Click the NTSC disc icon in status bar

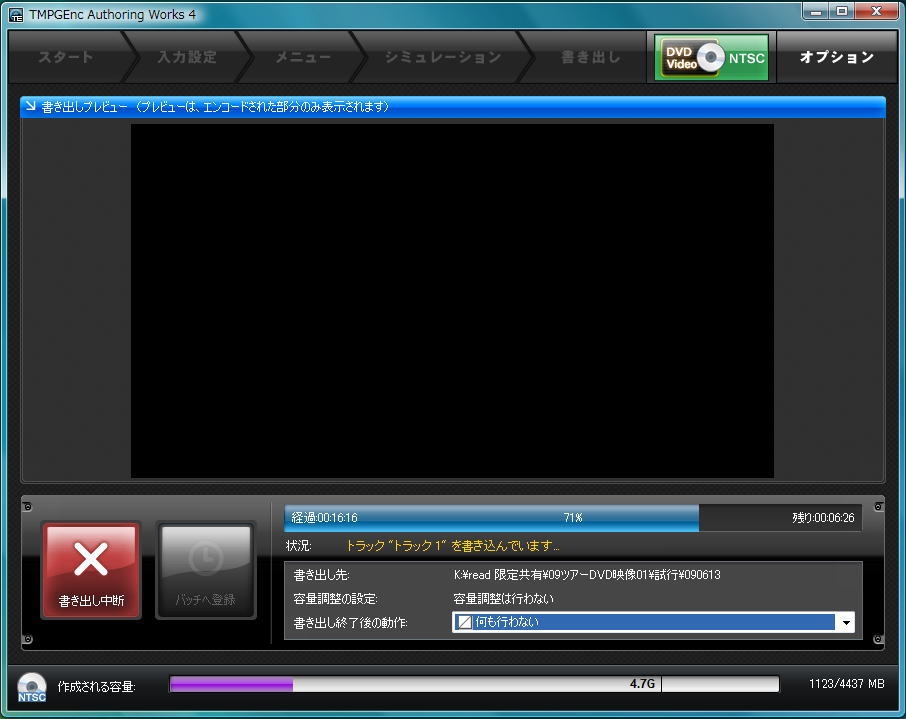click(x=32, y=687)
